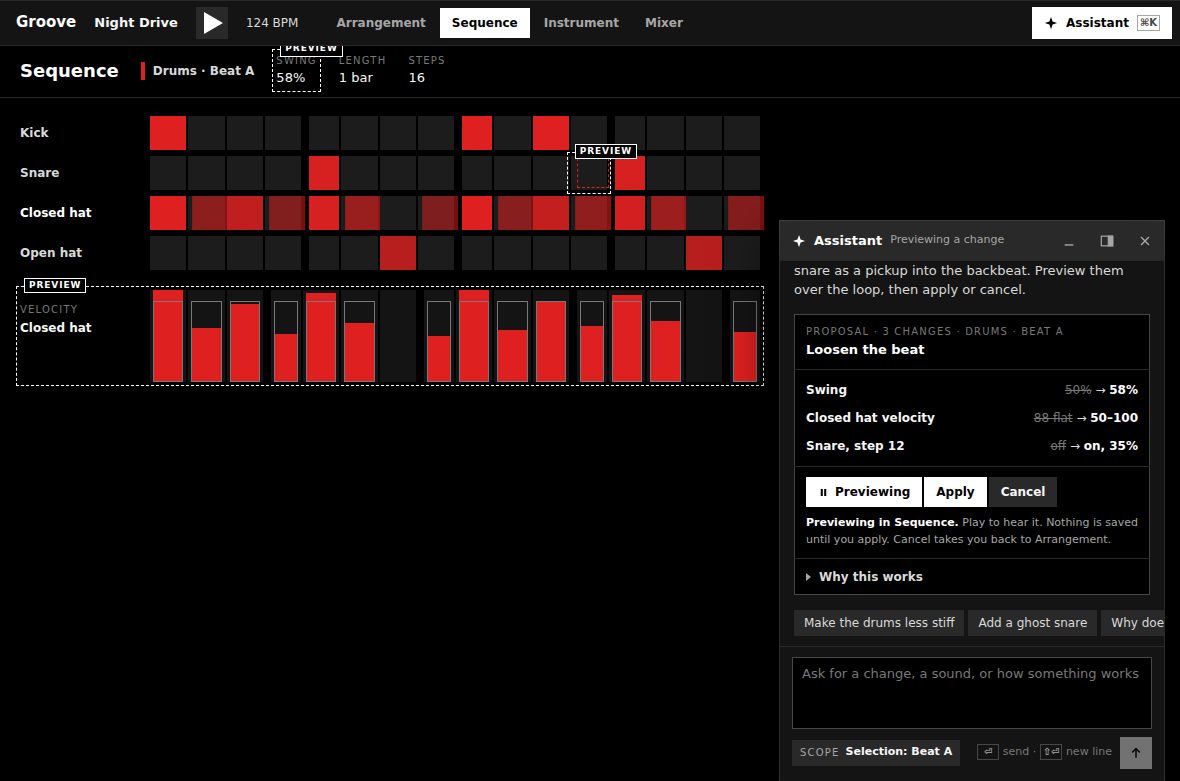This screenshot has height=781, width=1180.
Task: Minimize the Assistant panel
Action: click(1069, 241)
